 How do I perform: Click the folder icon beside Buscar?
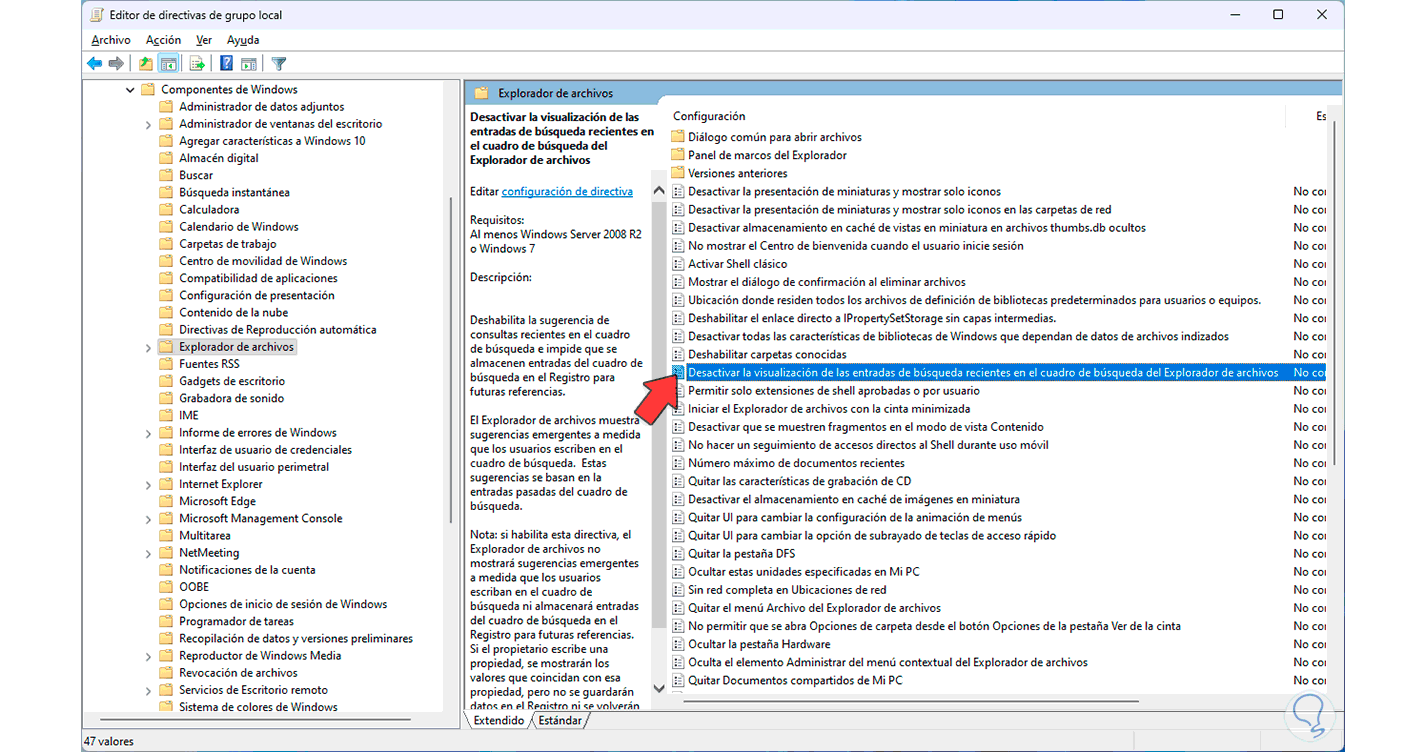coord(166,175)
